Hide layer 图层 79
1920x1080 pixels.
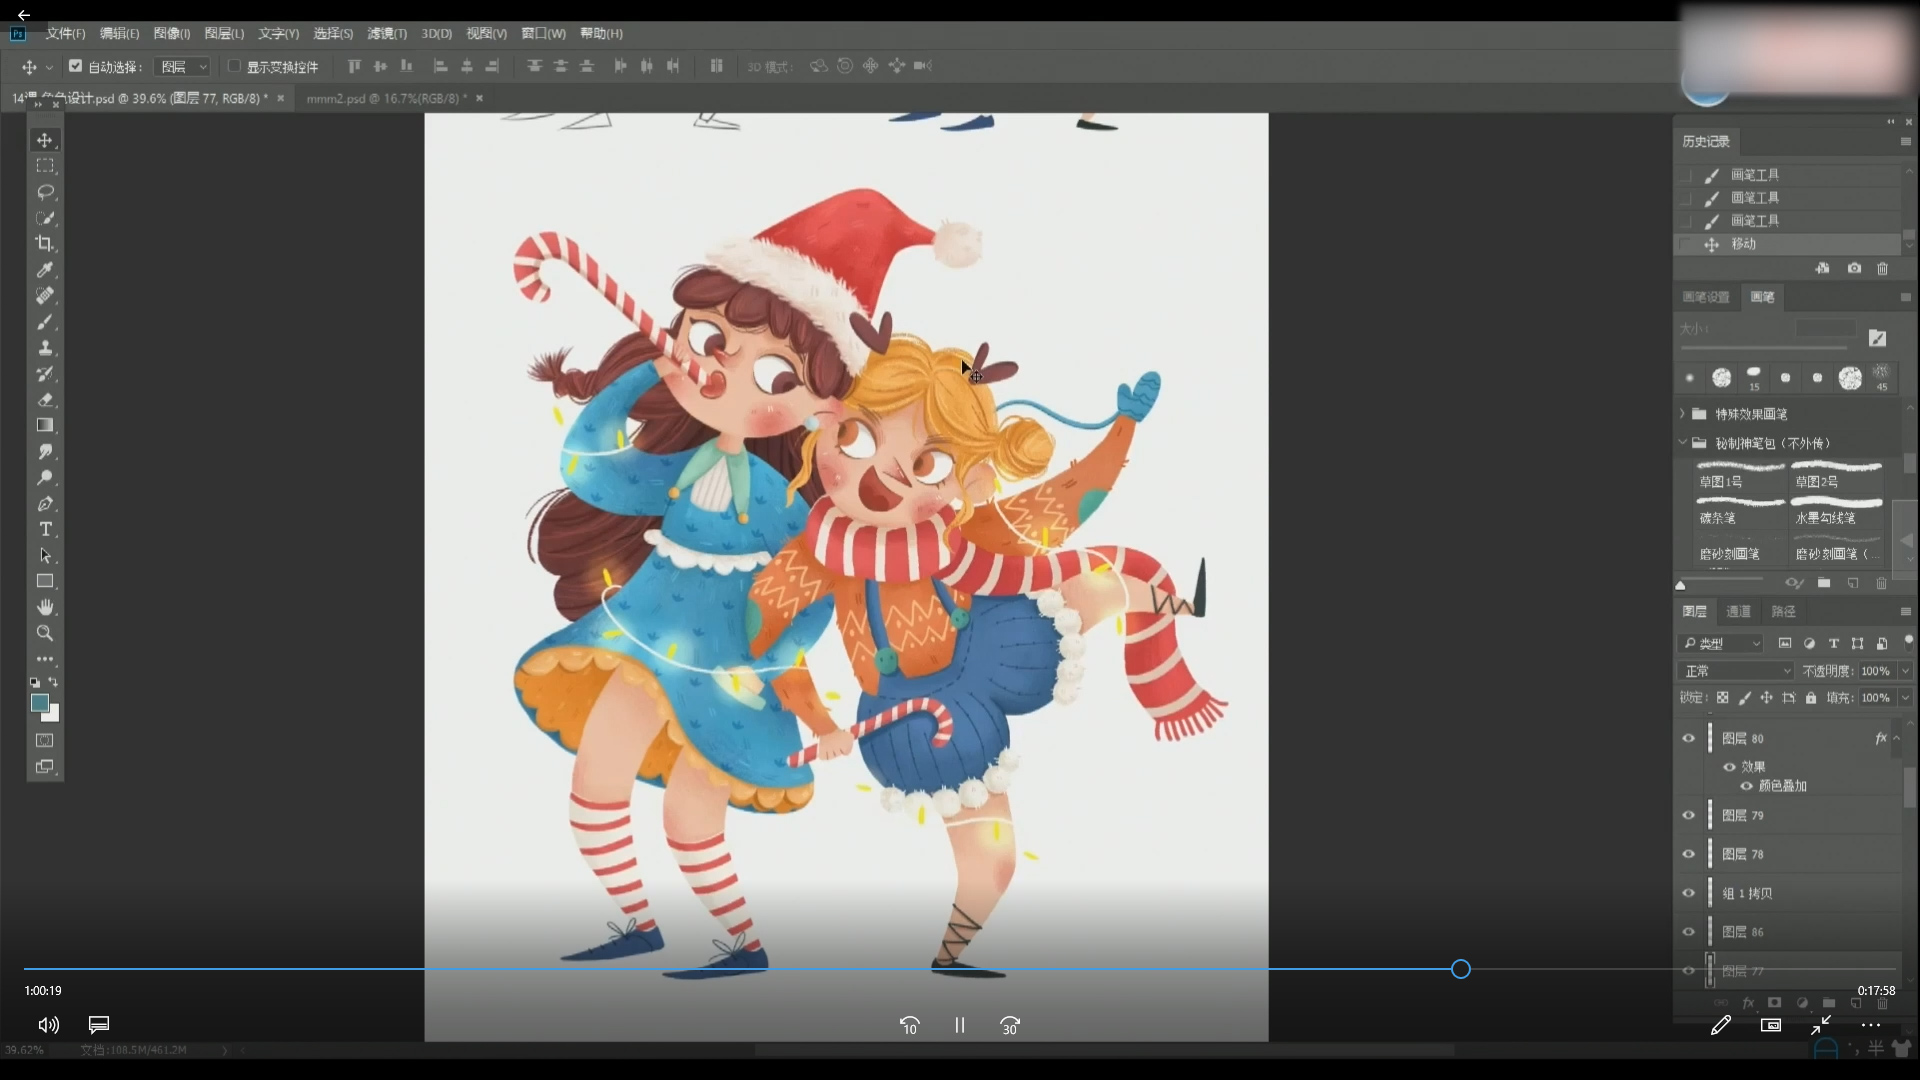pyautogui.click(x=1689, y=815)
